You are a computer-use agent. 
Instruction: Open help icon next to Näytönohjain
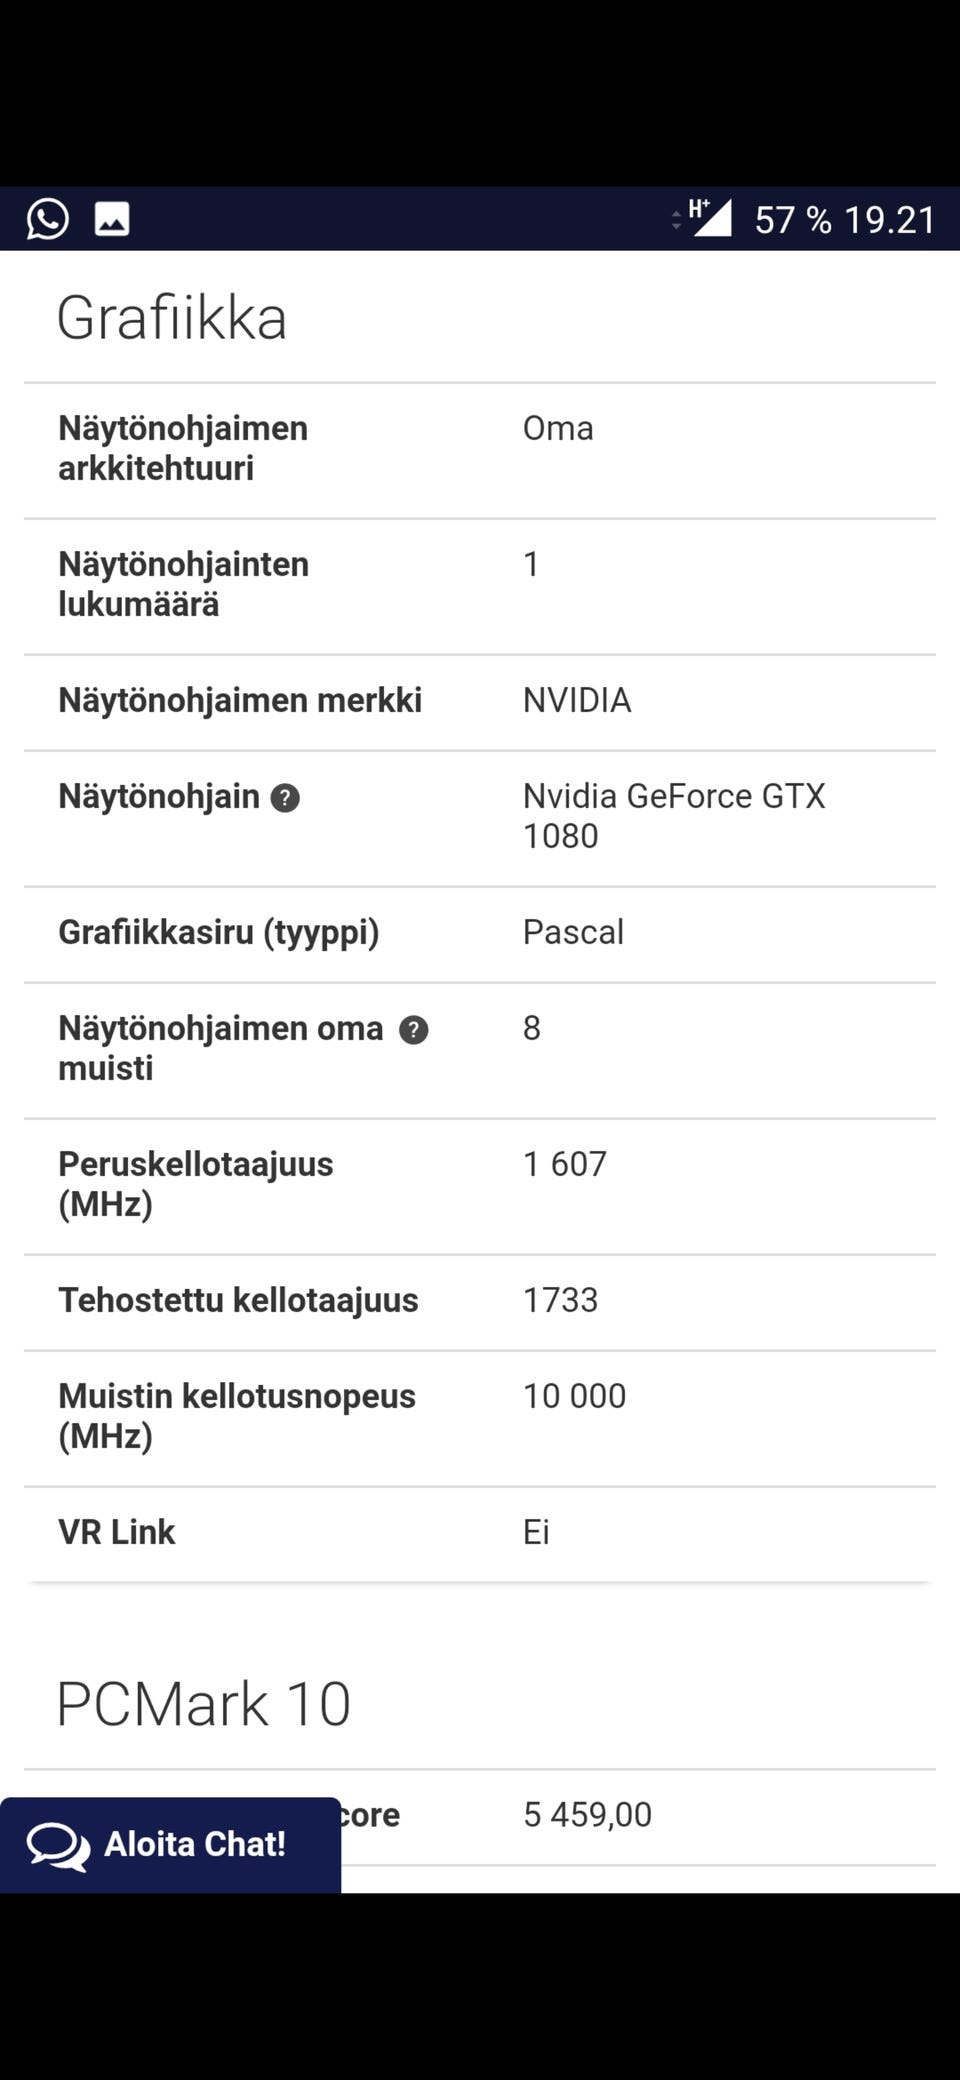point(285,798)
